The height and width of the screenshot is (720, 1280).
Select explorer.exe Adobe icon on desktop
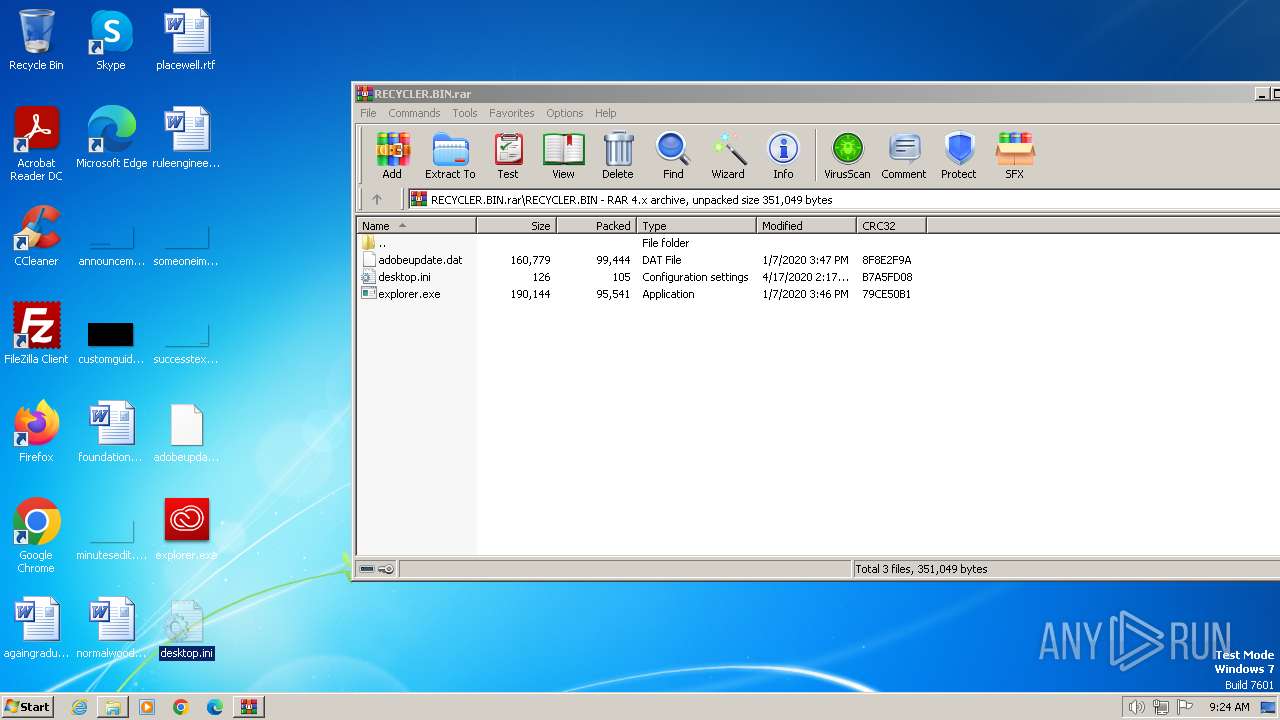(186, 530)
